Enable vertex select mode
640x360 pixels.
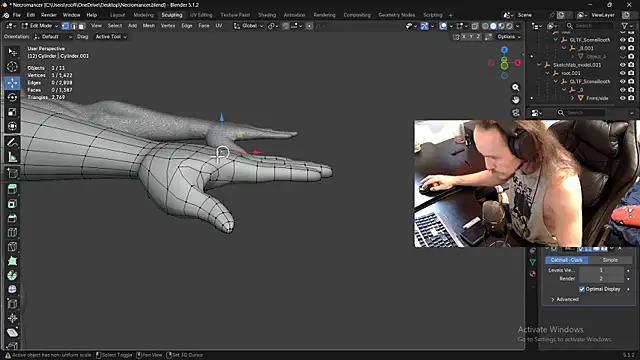65,26
